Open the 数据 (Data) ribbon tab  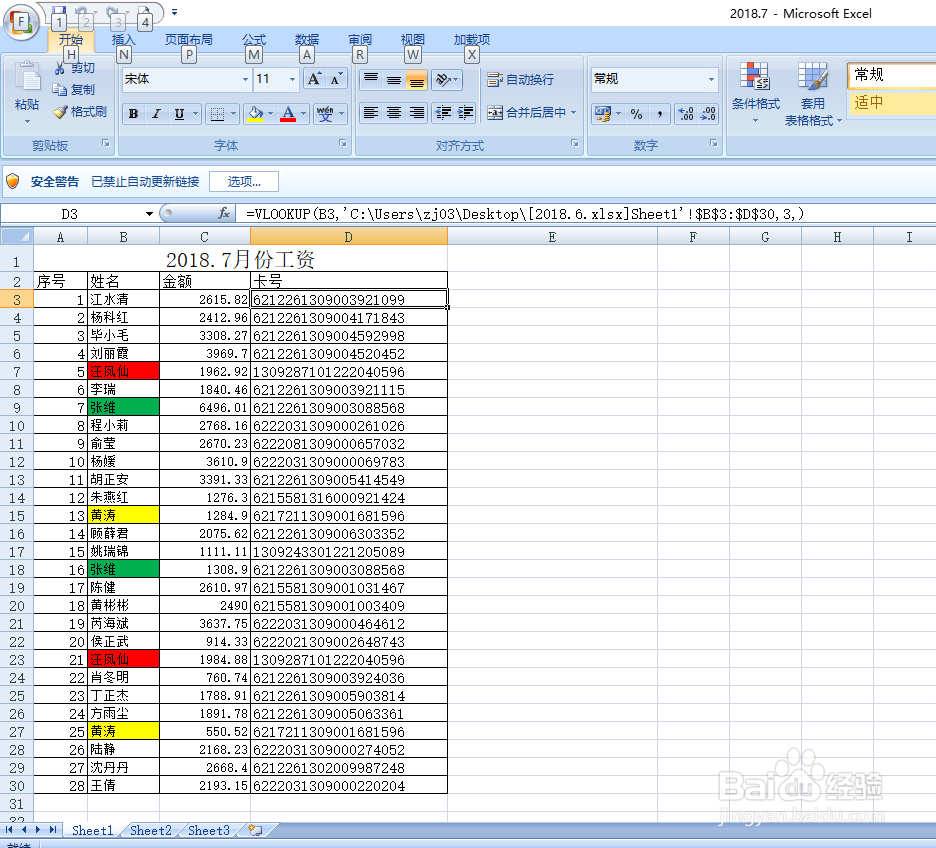tap(307, 40)
